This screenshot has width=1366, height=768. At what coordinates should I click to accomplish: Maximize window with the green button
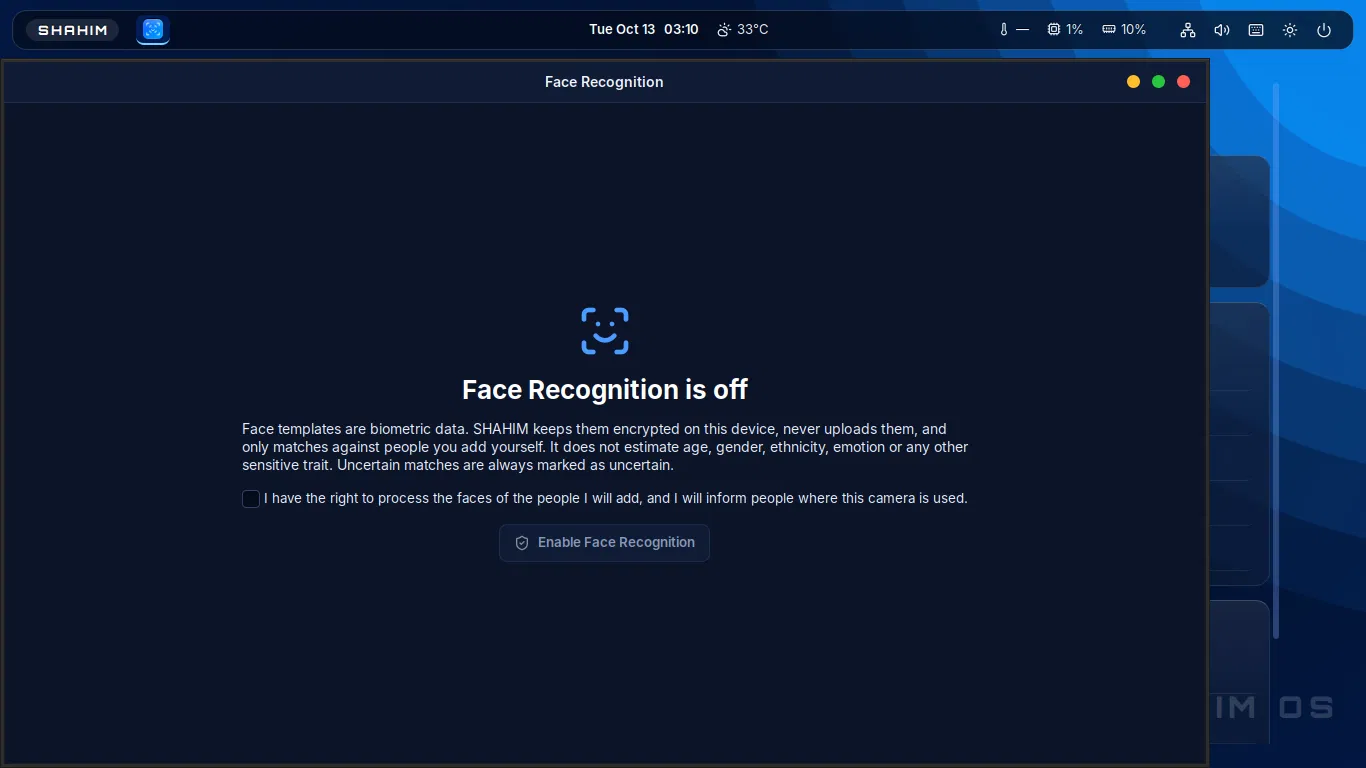click(x=1158, y=82)
